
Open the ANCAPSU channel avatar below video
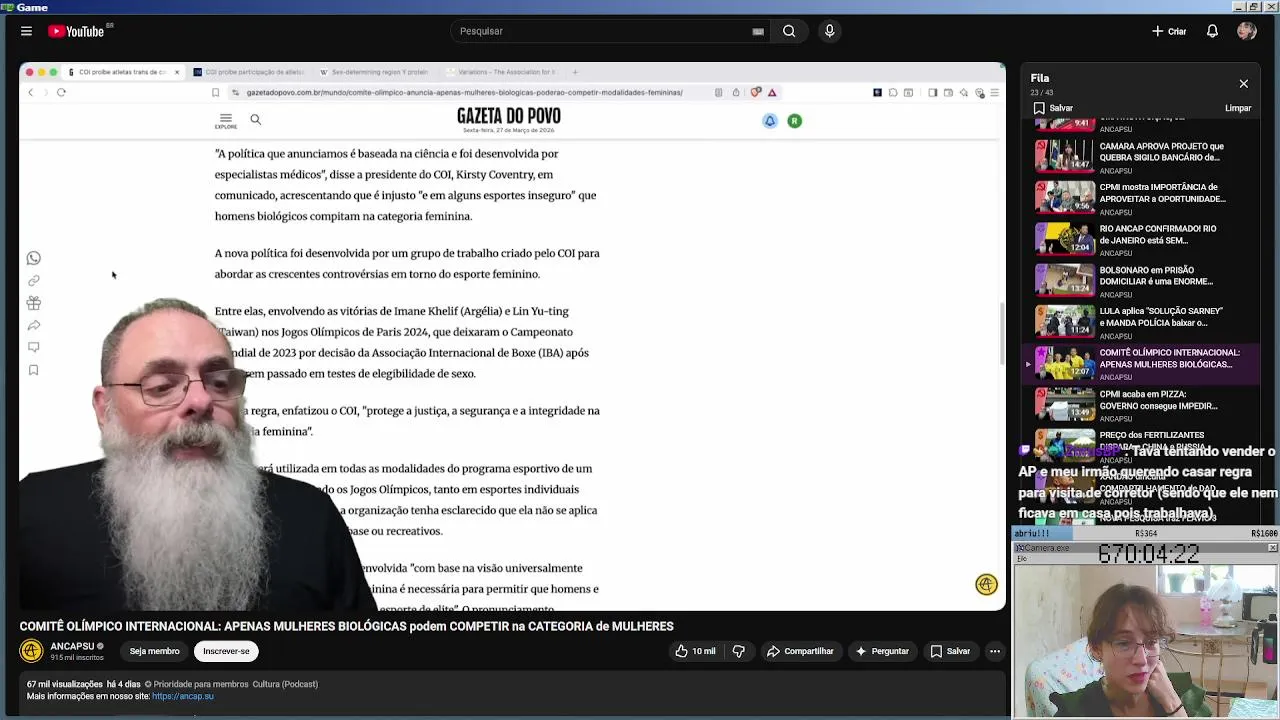31,651
